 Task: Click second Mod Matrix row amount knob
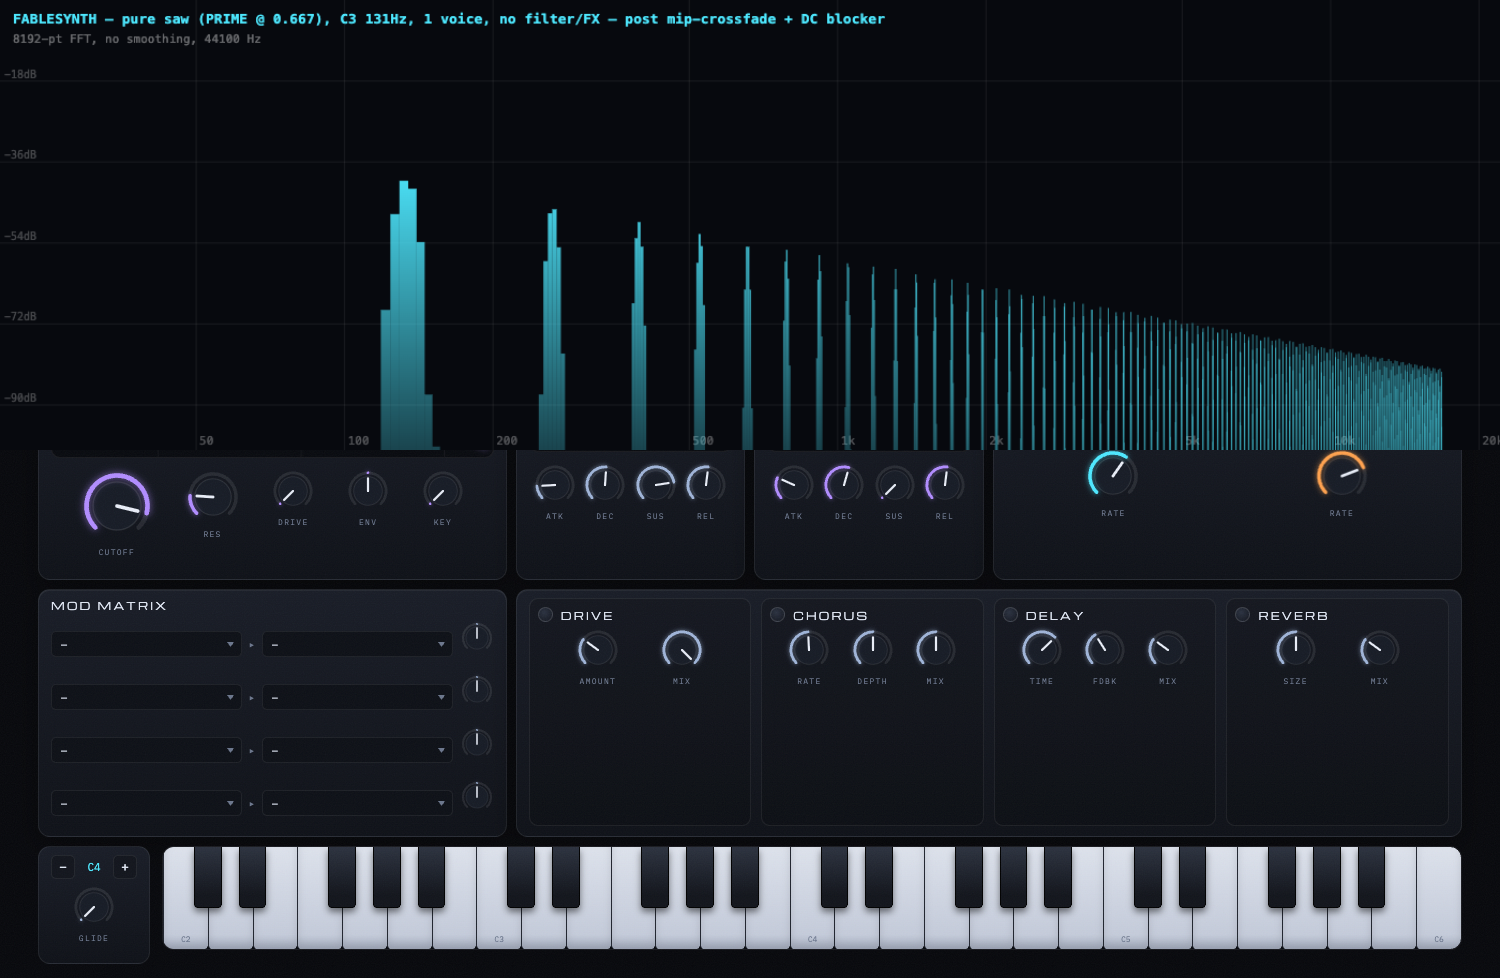click(477, 690)
